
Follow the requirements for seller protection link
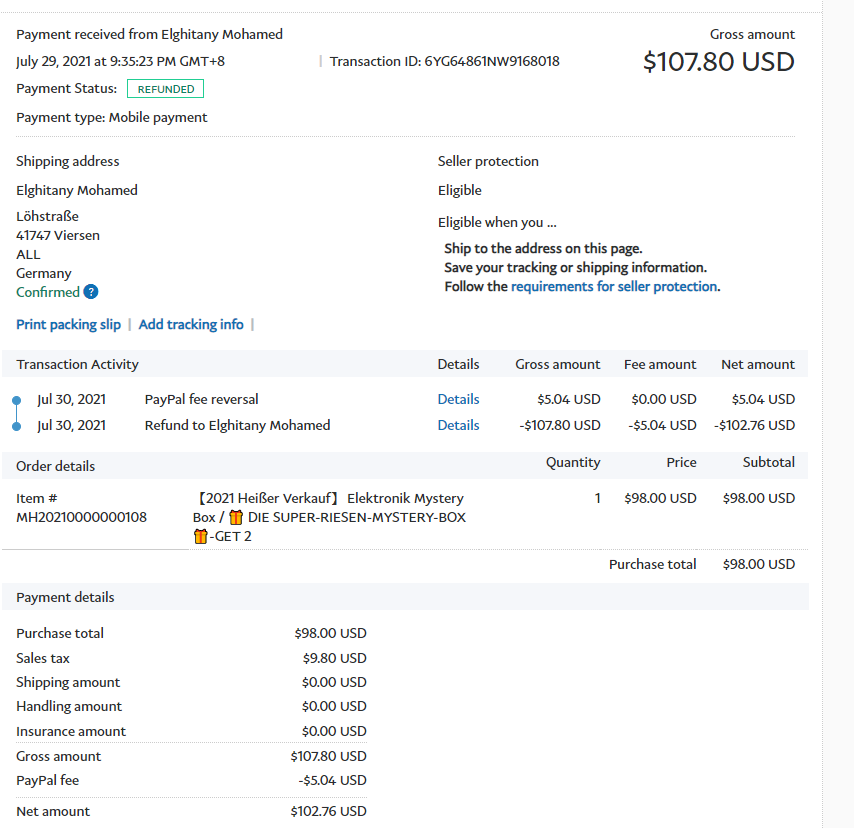coord(614,286)
